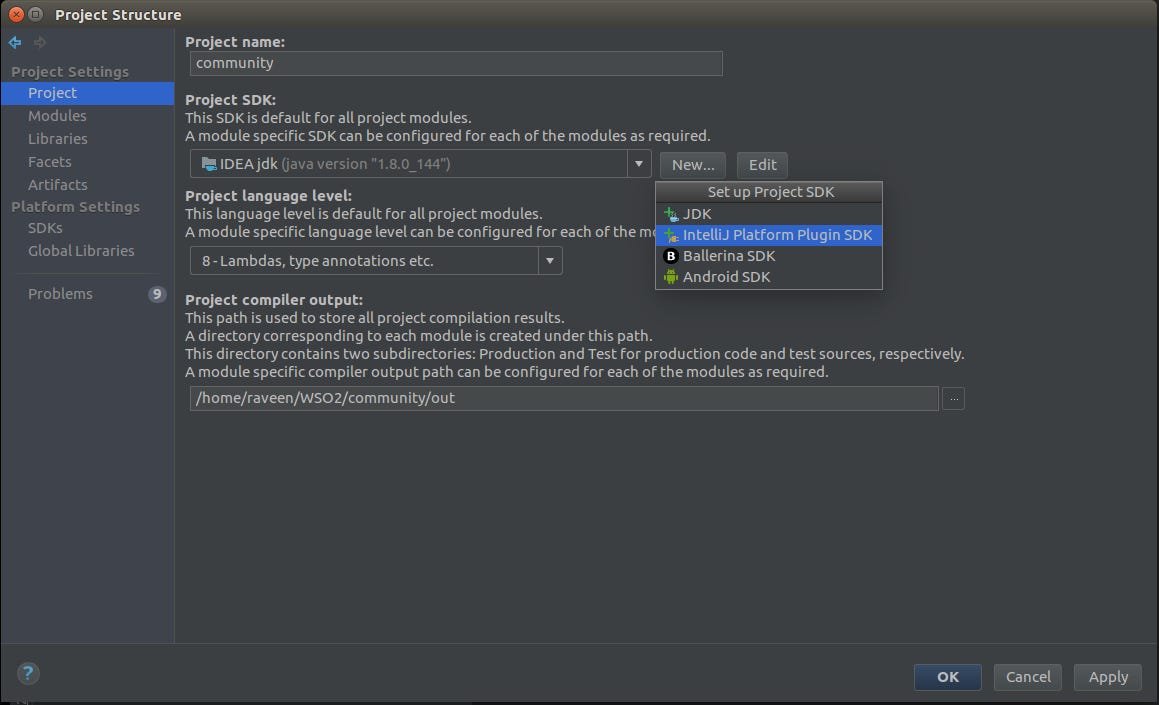
Task: Browse compiler output path with ellipsis button
Action: coord(954,398)
